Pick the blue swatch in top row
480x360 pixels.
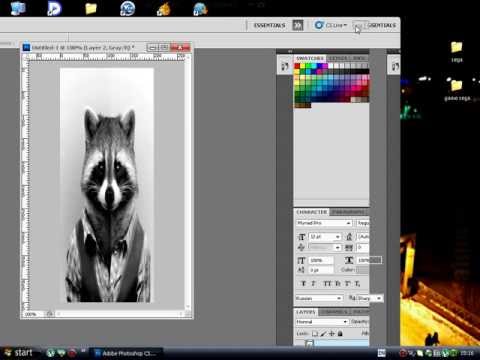[320, 66]
